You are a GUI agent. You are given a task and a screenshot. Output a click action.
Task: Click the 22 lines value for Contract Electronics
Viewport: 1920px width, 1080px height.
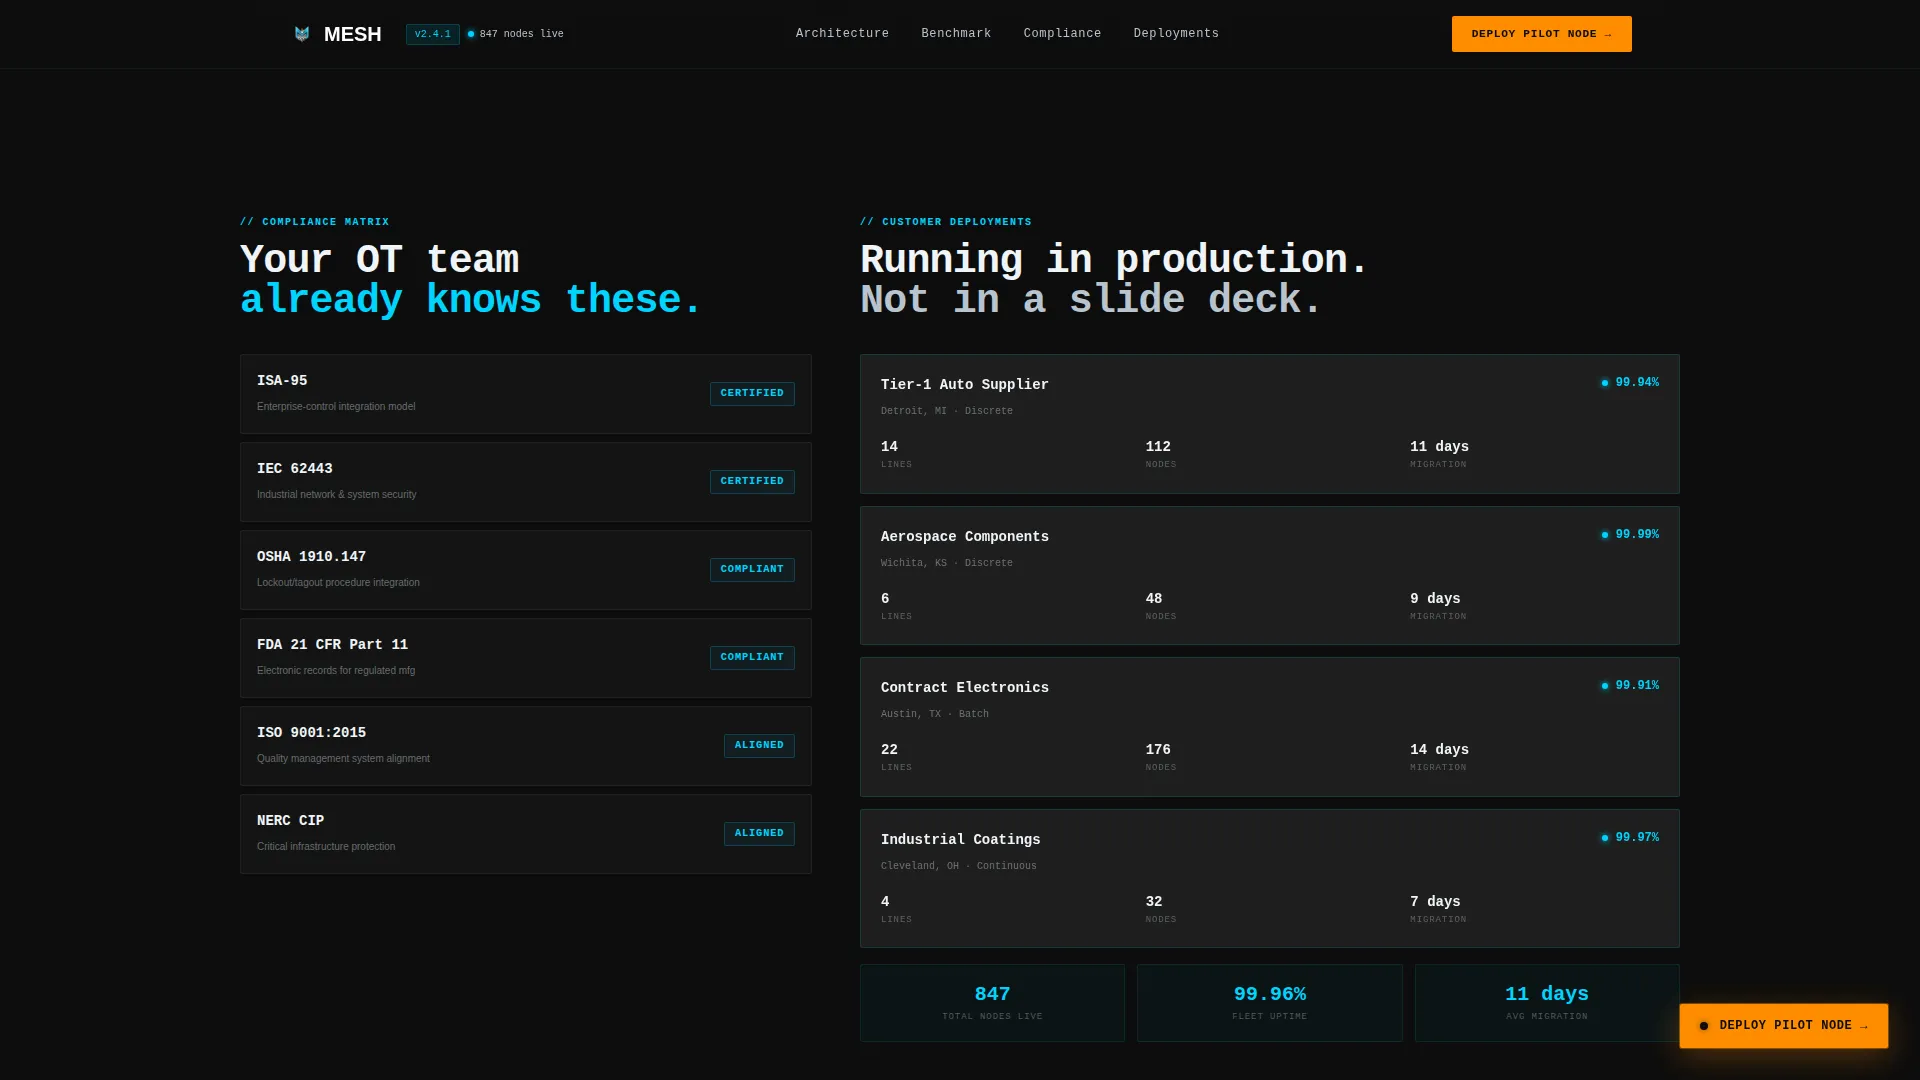889,750
